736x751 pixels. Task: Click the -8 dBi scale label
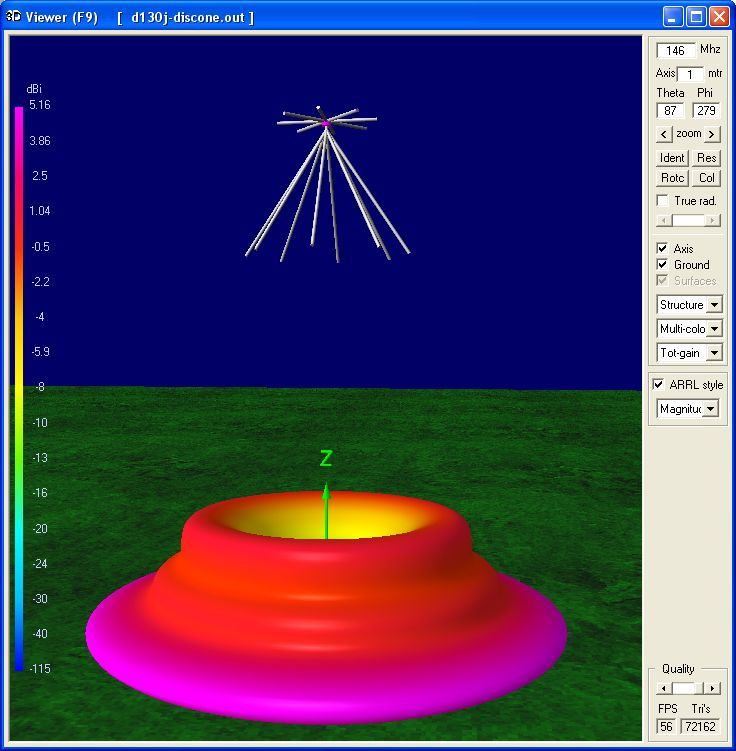click(x=40, y=387)
